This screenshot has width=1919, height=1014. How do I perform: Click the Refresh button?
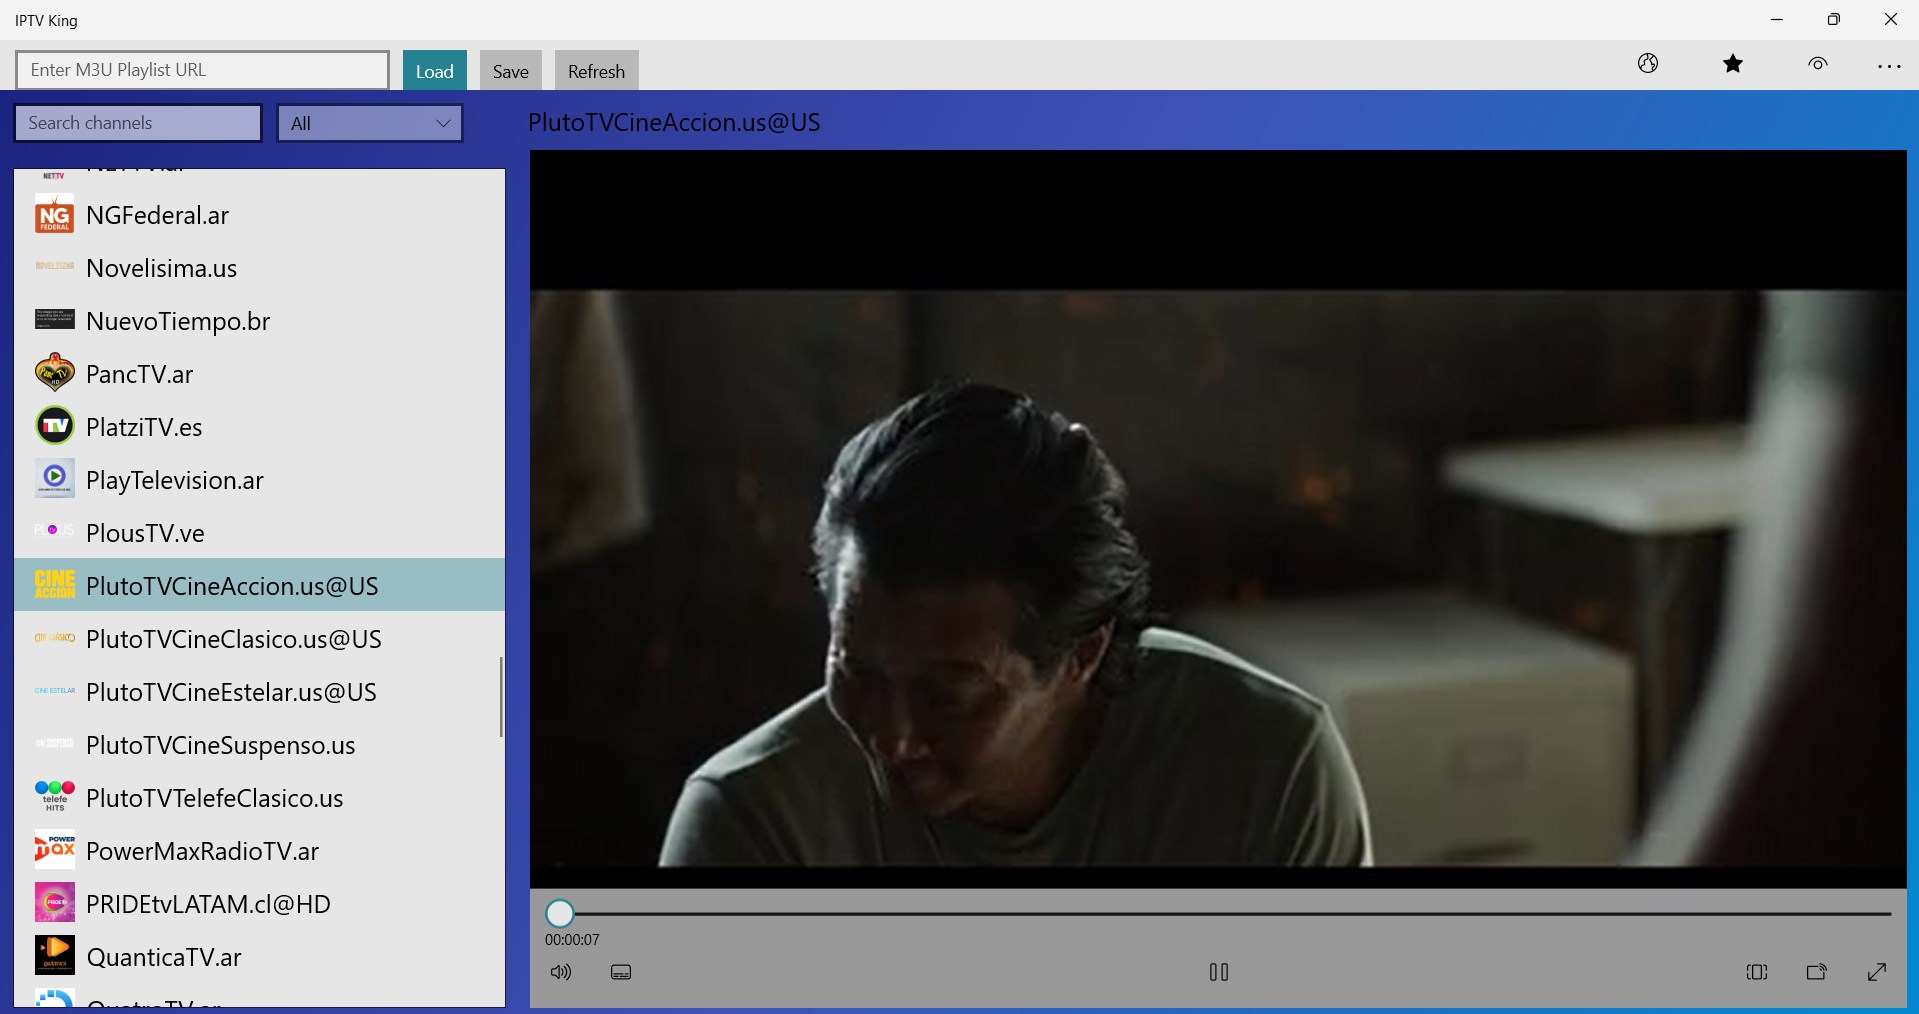coord(595,70)
